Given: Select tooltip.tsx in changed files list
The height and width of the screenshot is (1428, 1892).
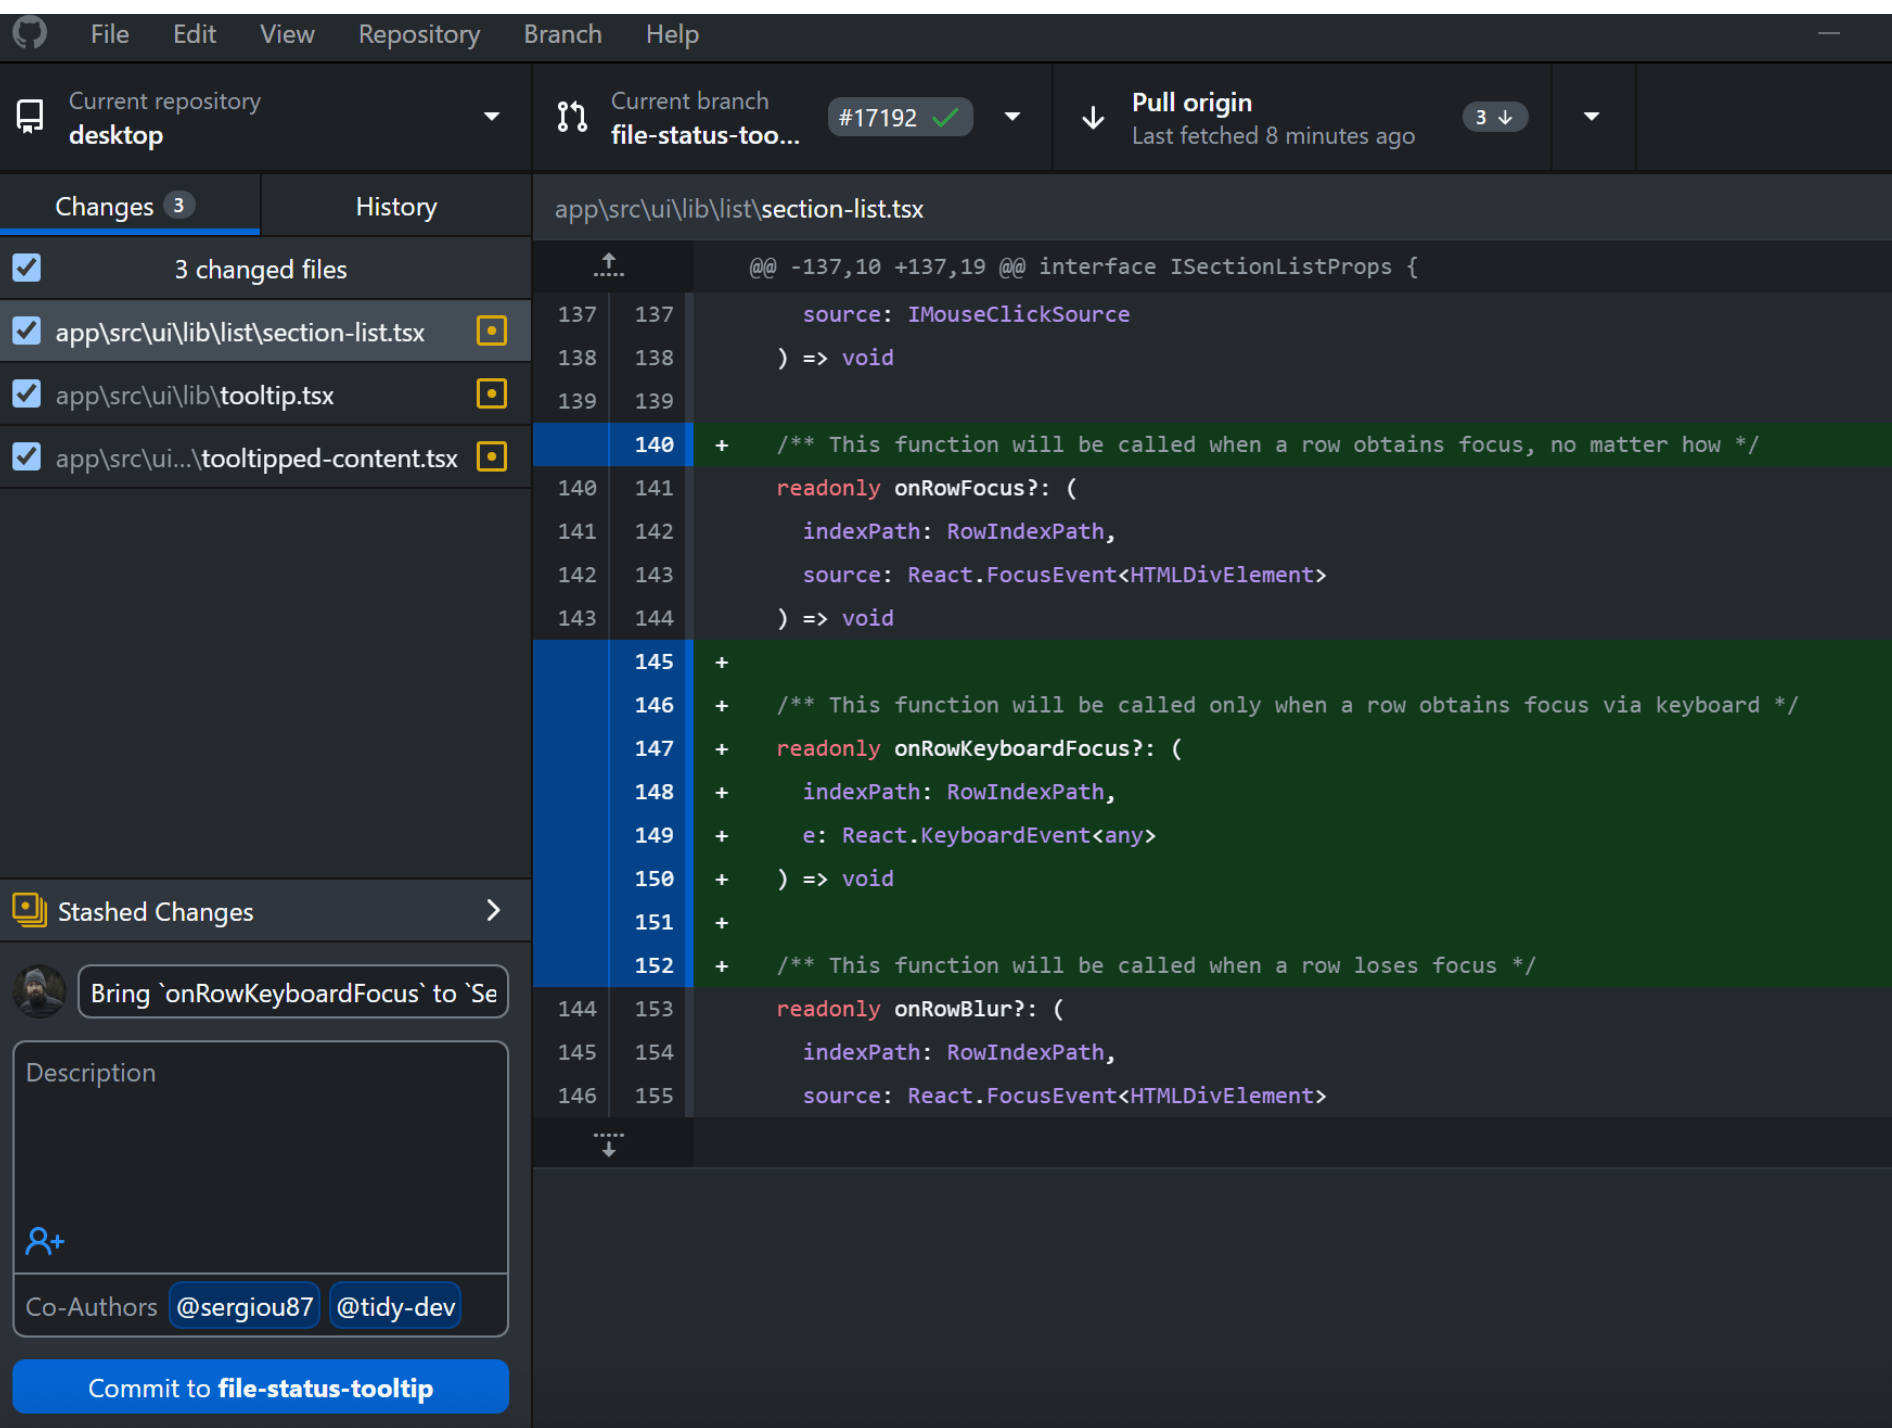Looking at the screenshot, I should (x=265, y=394).
